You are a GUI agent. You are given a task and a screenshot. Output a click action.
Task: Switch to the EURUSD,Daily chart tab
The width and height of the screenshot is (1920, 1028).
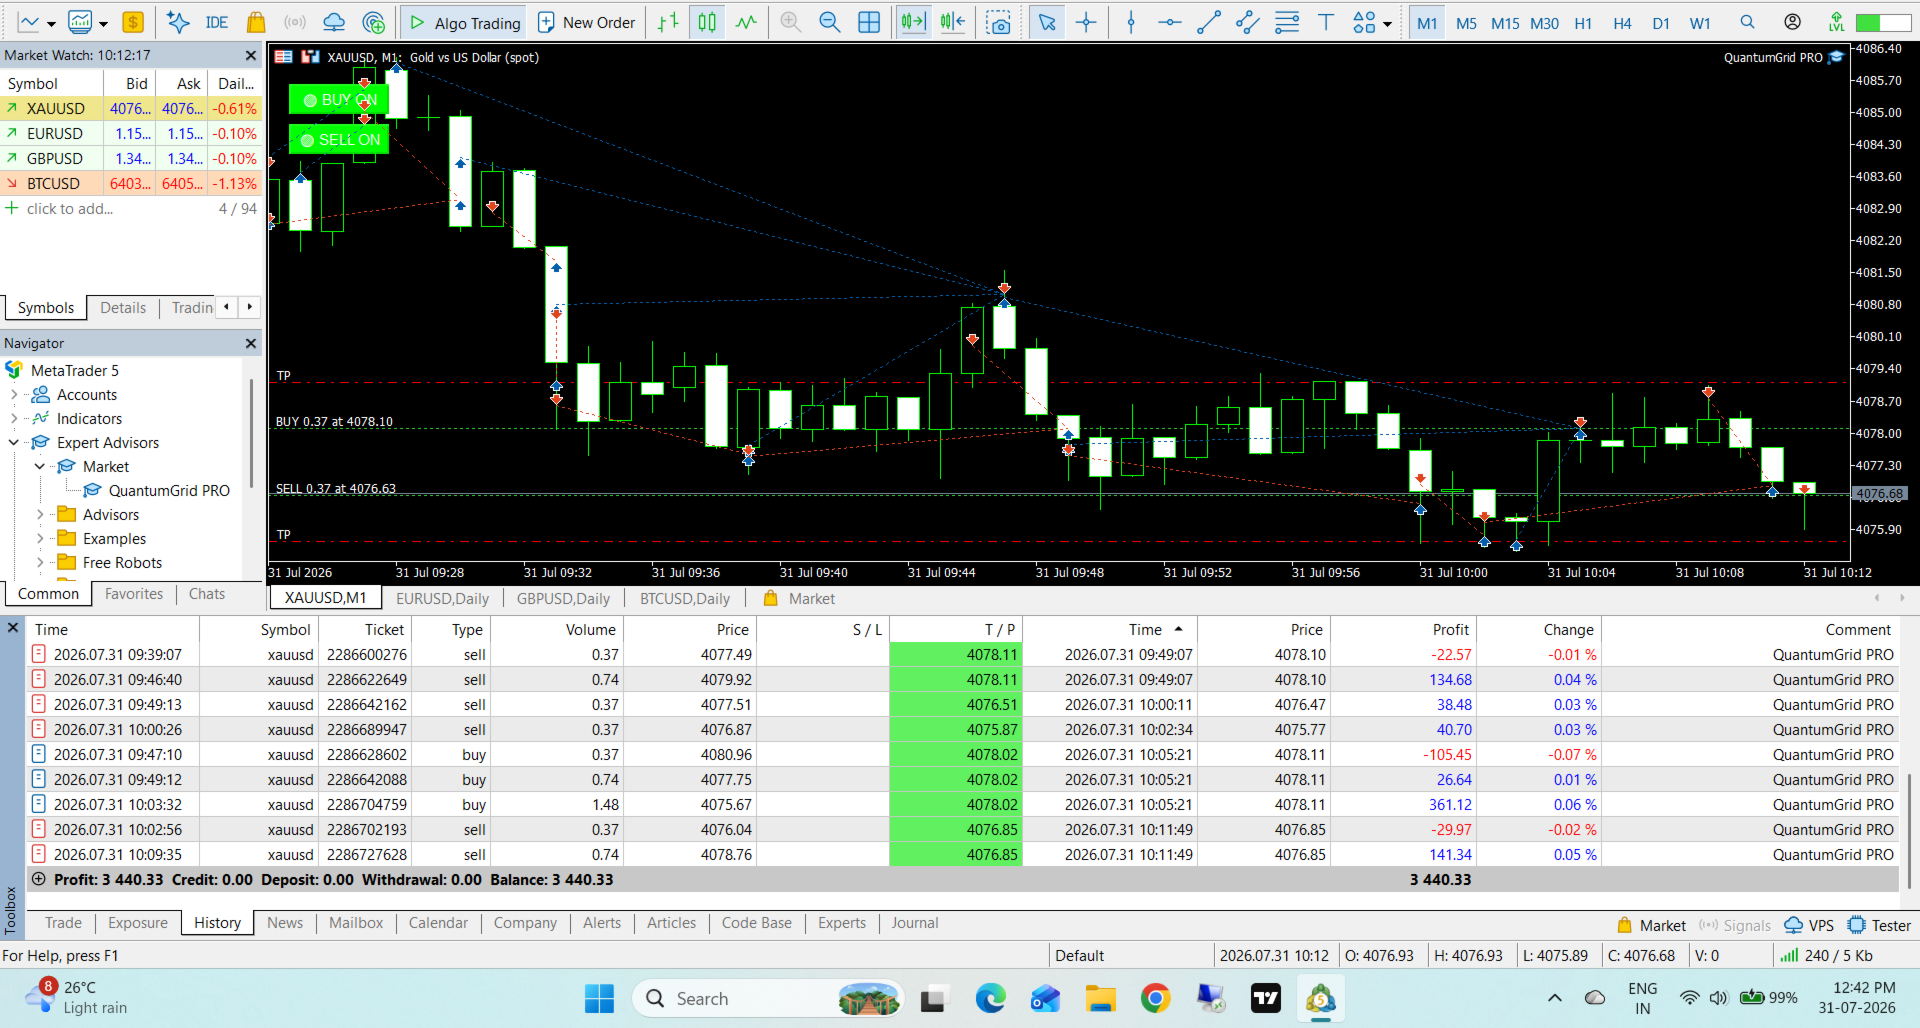click(x=442, y=599)
